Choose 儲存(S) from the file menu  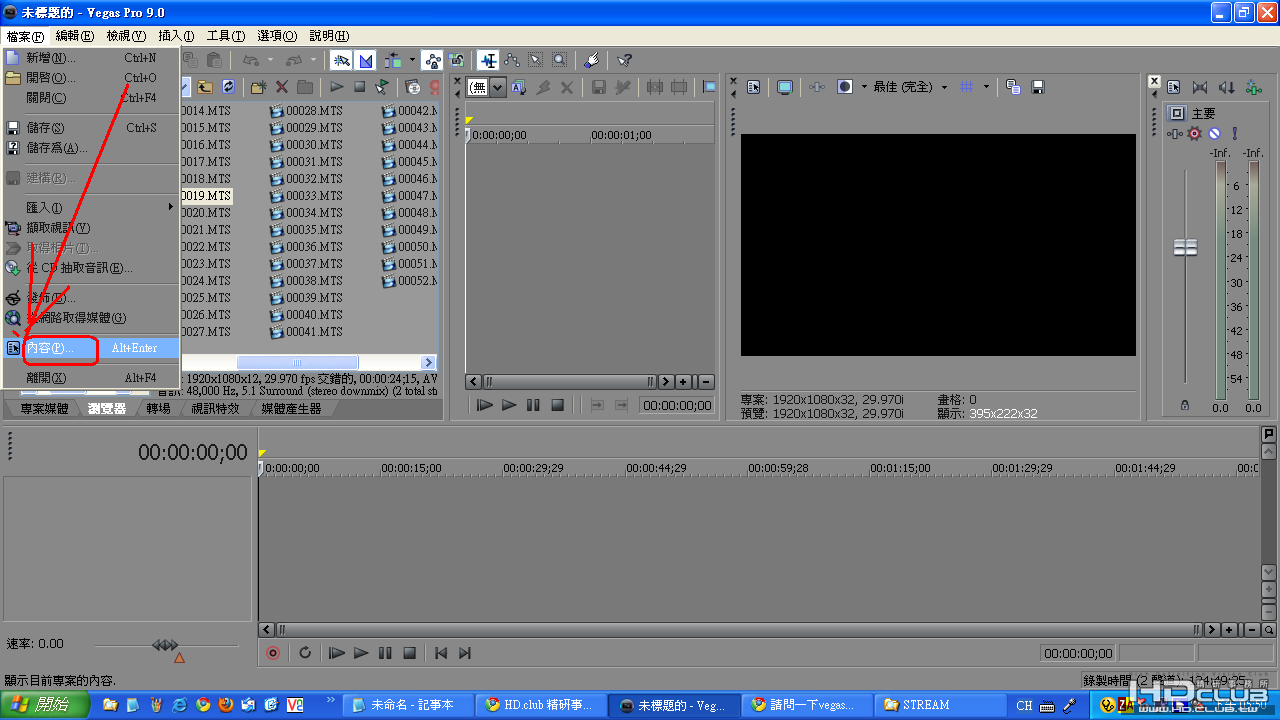point(91,128)
